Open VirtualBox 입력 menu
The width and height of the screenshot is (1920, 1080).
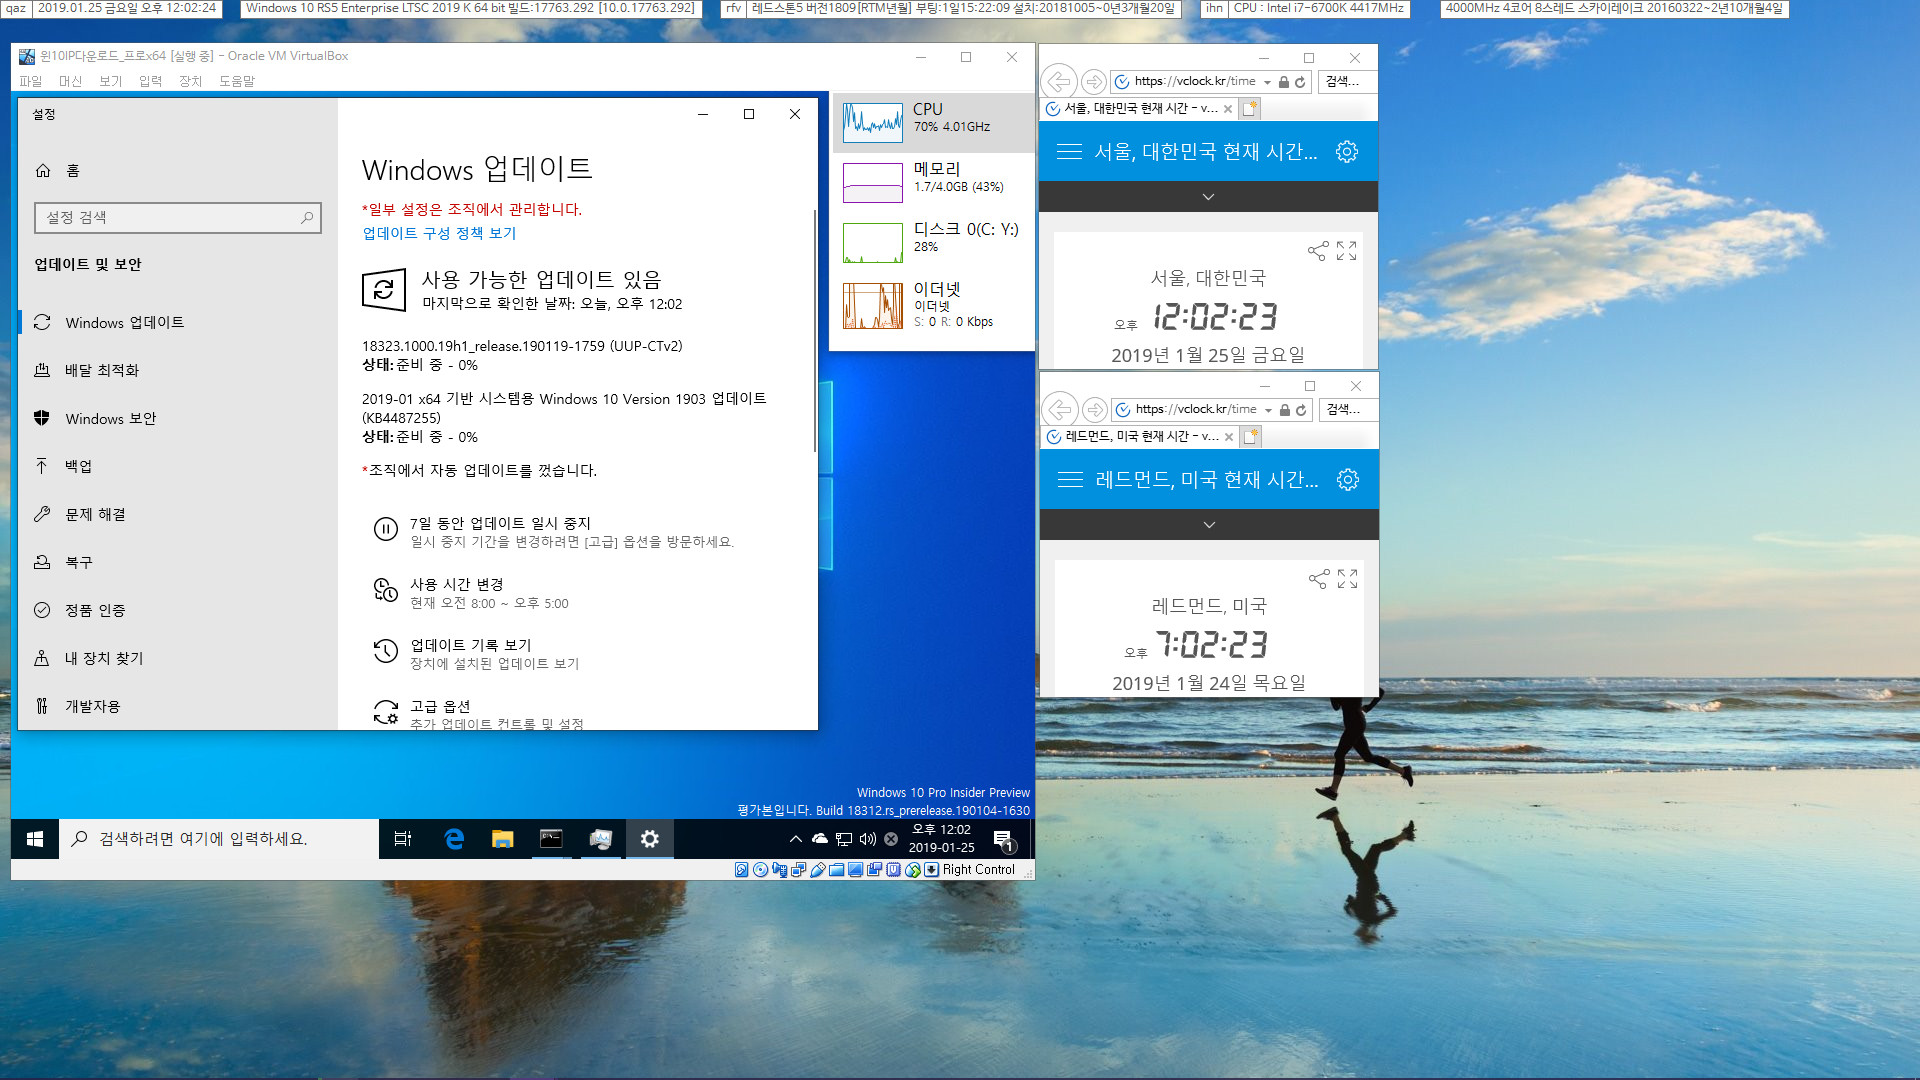[x=150, y=81]
